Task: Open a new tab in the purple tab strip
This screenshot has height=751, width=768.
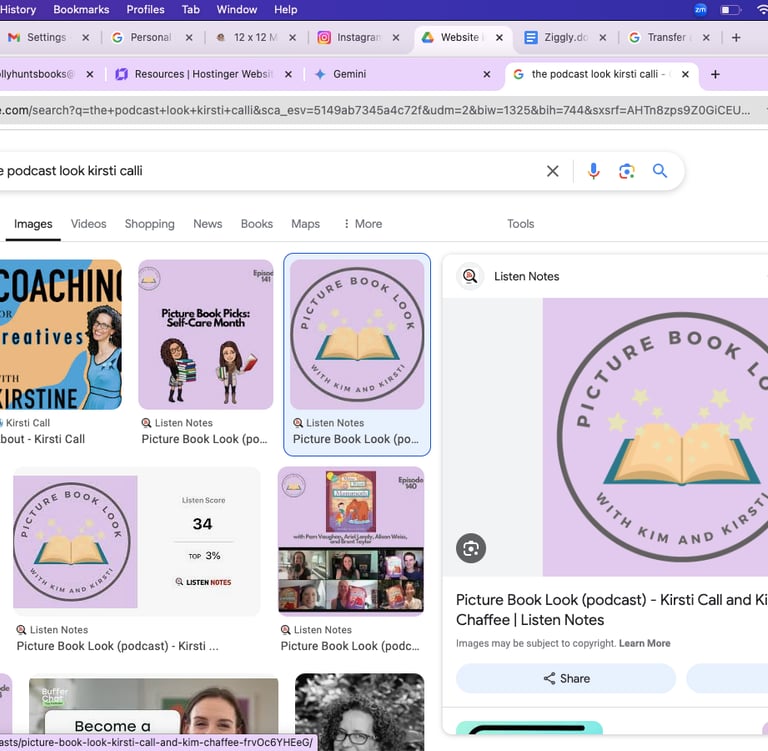Action: pos(715,74)
